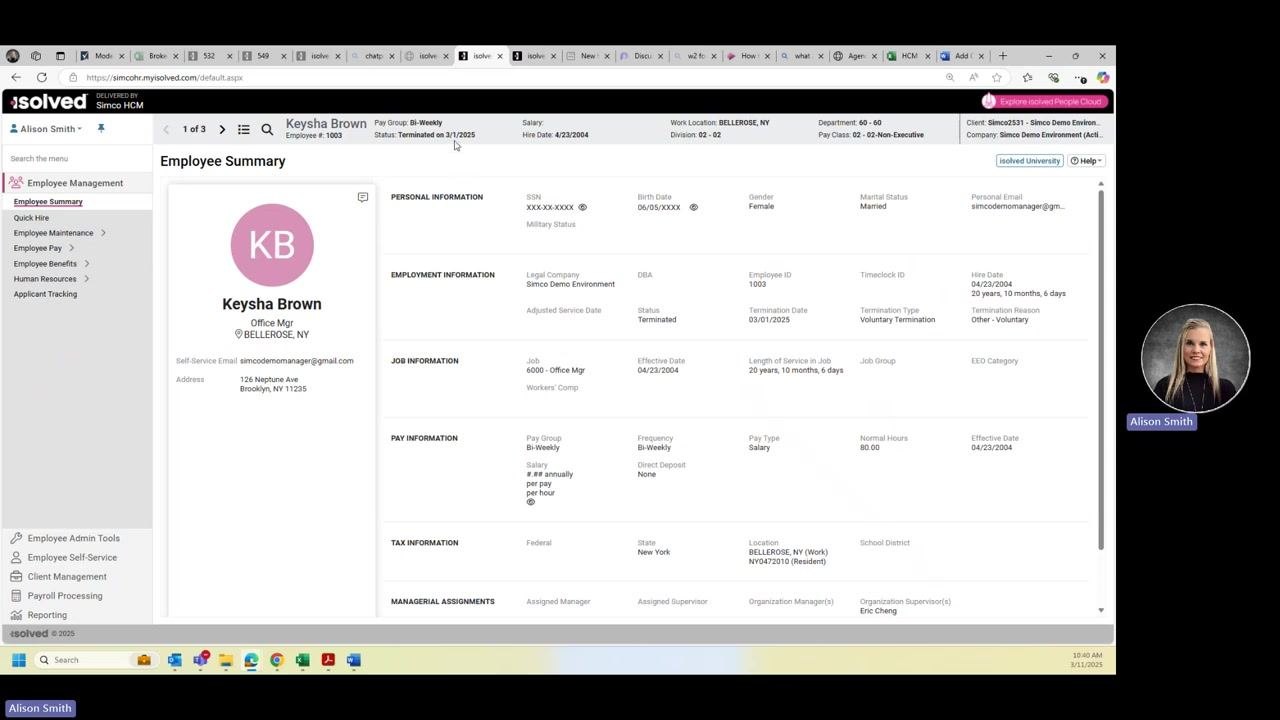
Task: Click the isolved University button
Action: pyautogui.click(x=1029, y=161)
